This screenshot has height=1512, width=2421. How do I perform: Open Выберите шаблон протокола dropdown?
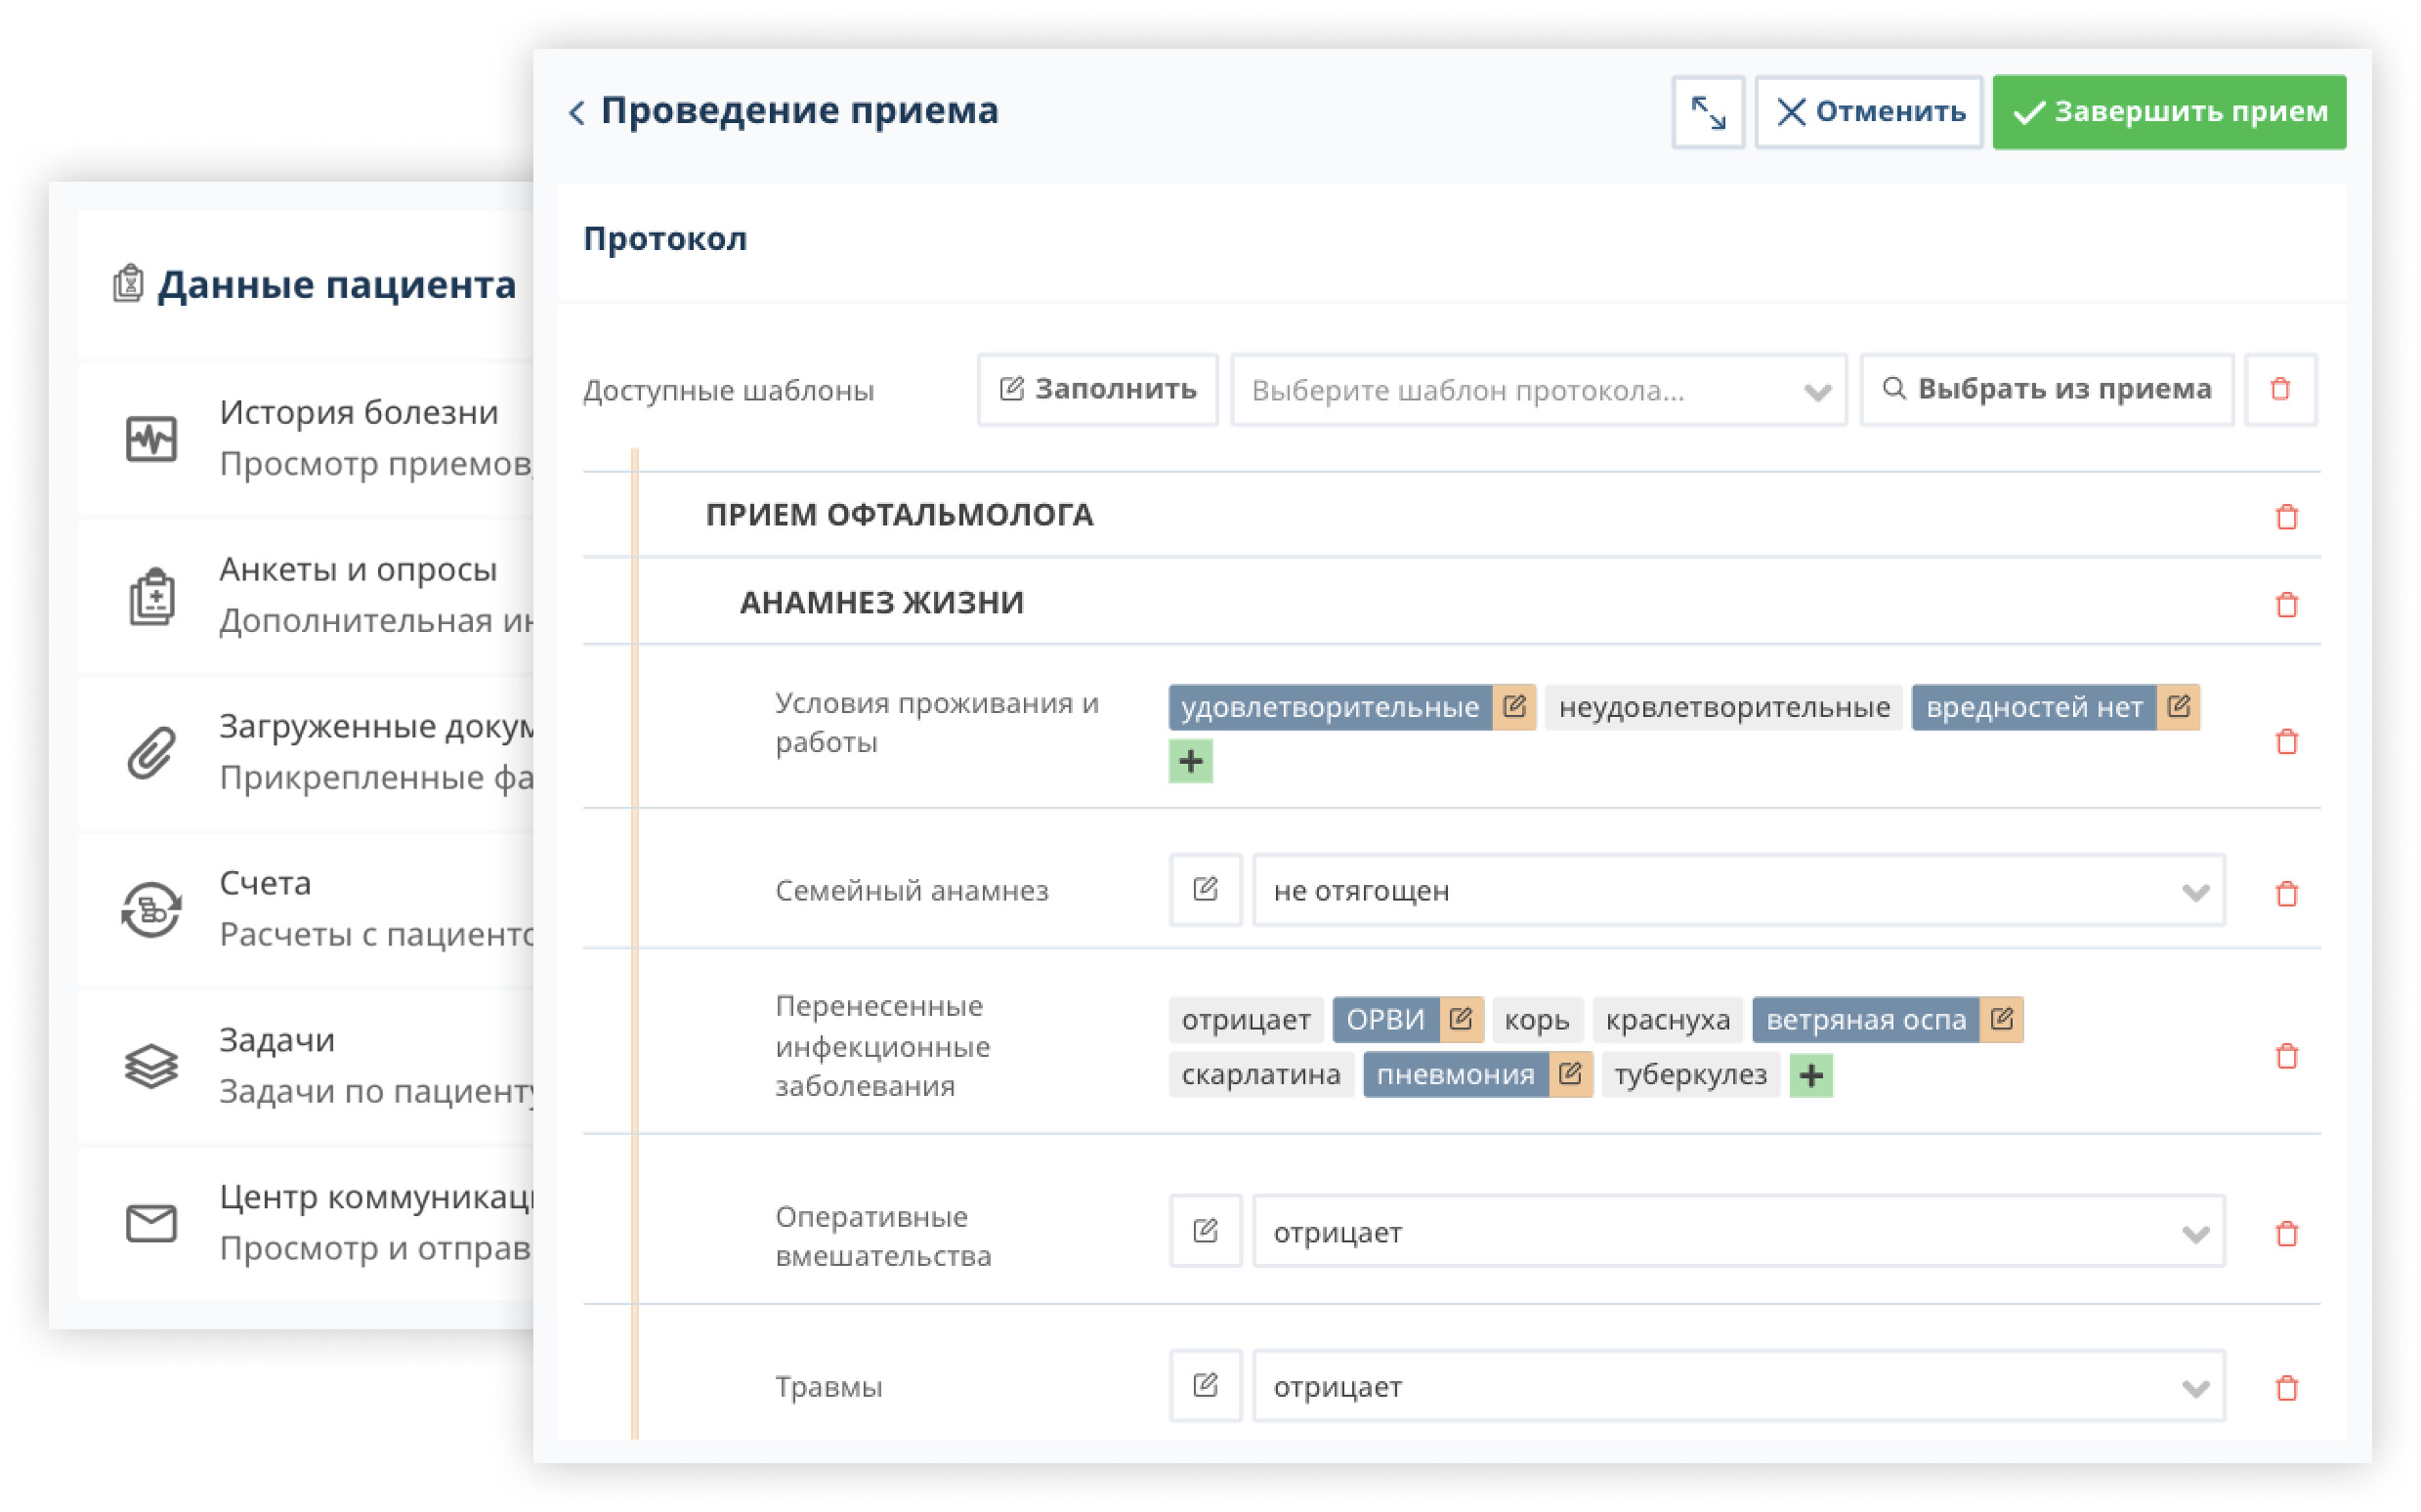tap(1538, 390)
